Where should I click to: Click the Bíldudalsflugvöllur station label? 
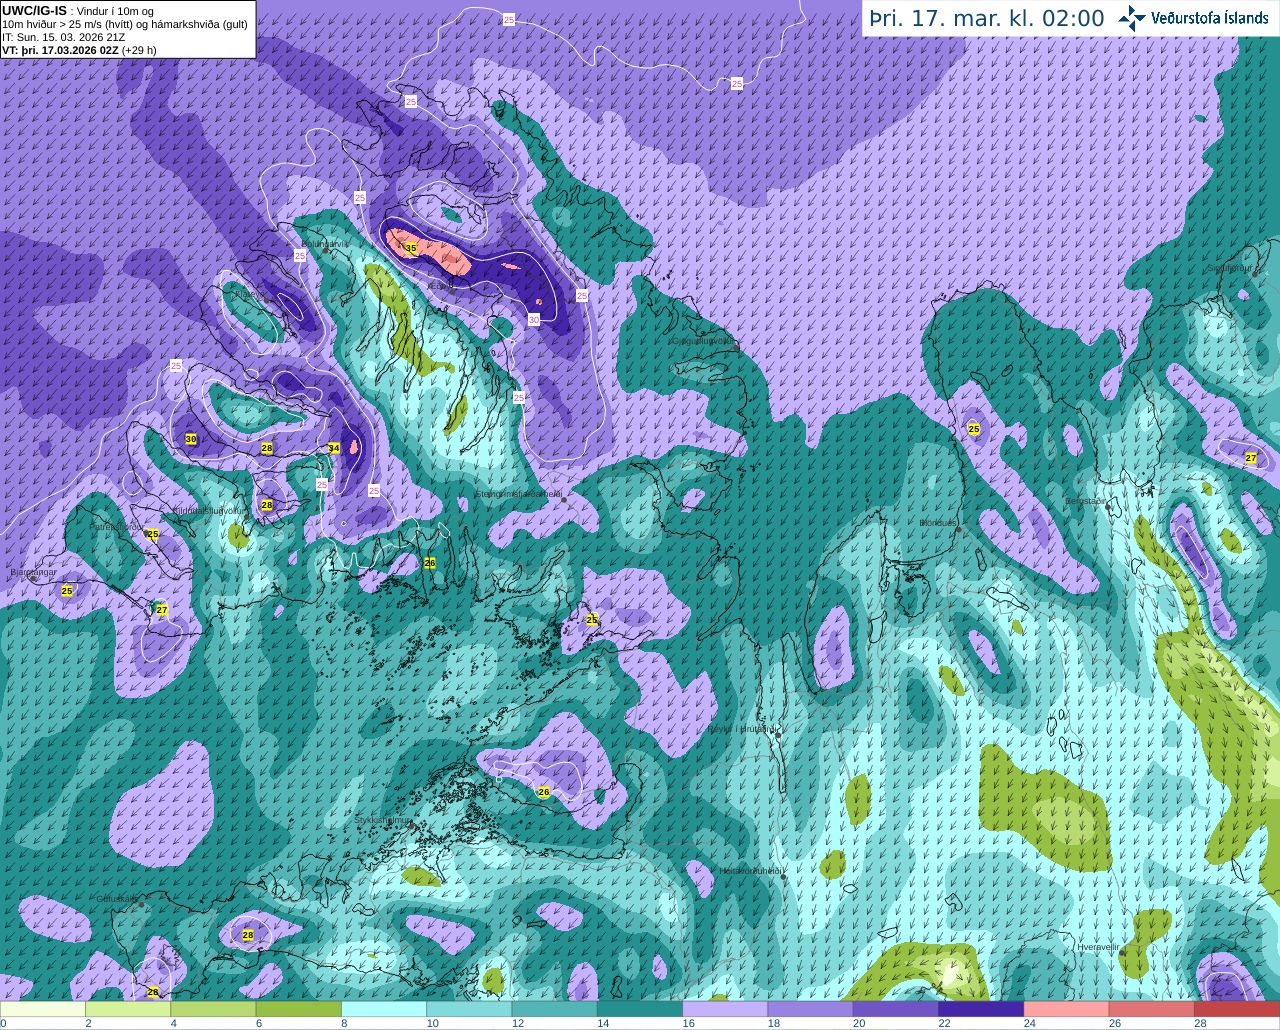[209, 510]
